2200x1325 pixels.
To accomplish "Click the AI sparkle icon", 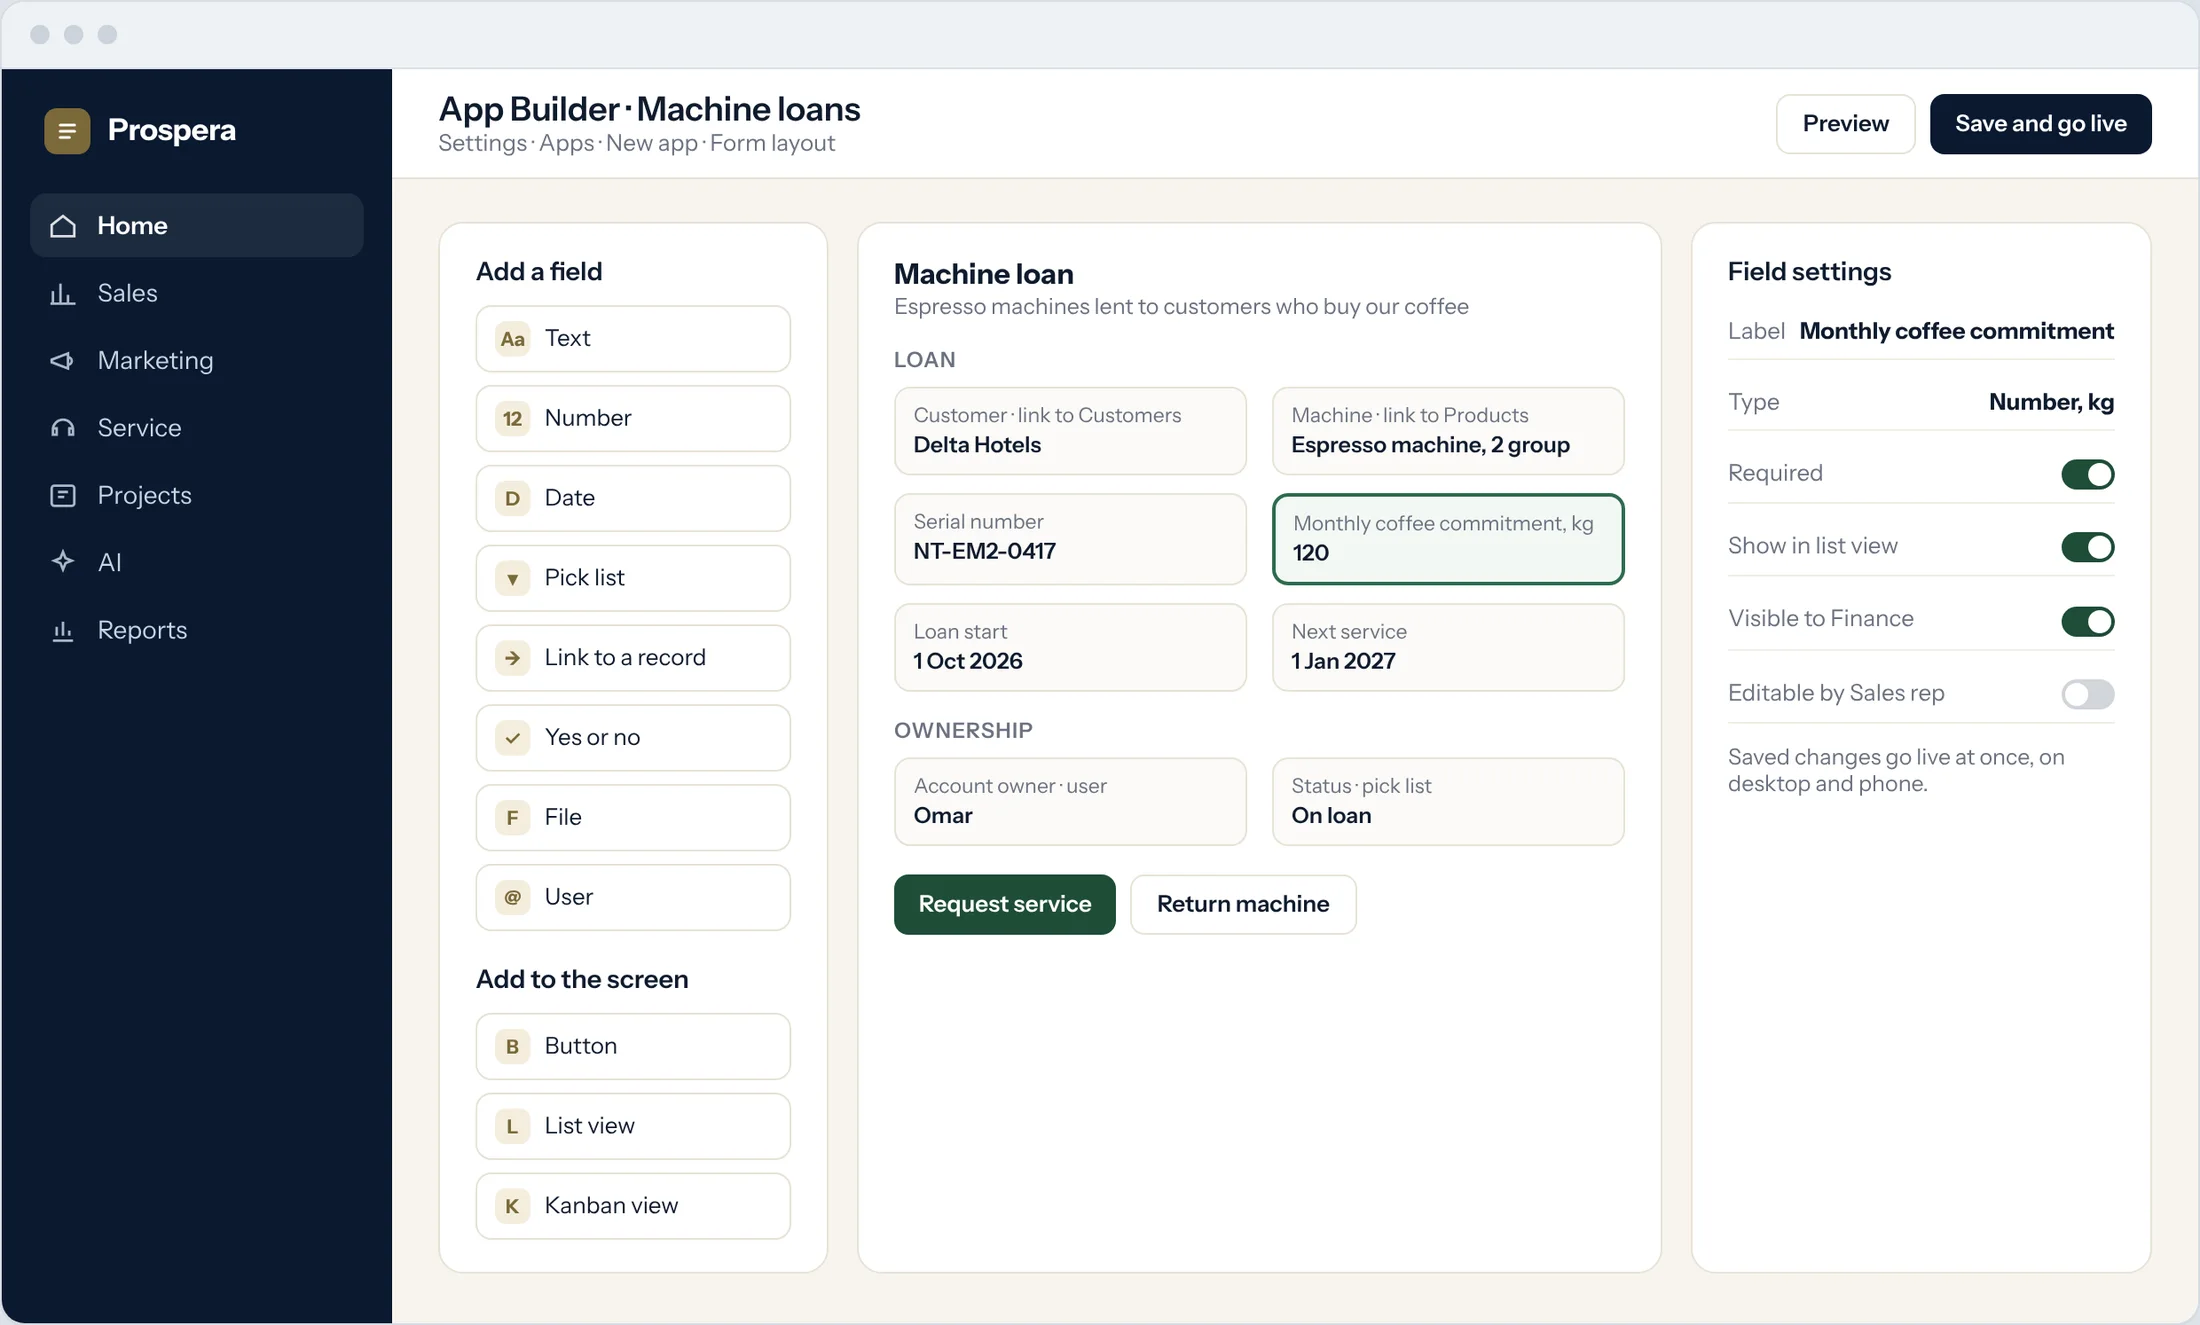I will [x=63, y=562].
